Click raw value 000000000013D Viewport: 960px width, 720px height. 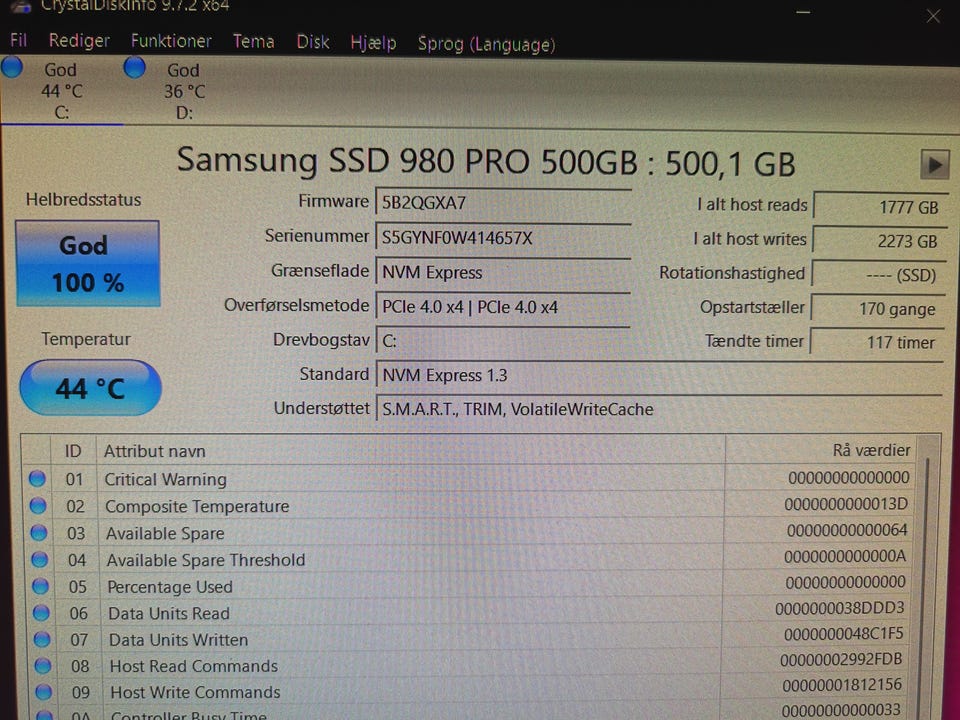tap(846, 504)
